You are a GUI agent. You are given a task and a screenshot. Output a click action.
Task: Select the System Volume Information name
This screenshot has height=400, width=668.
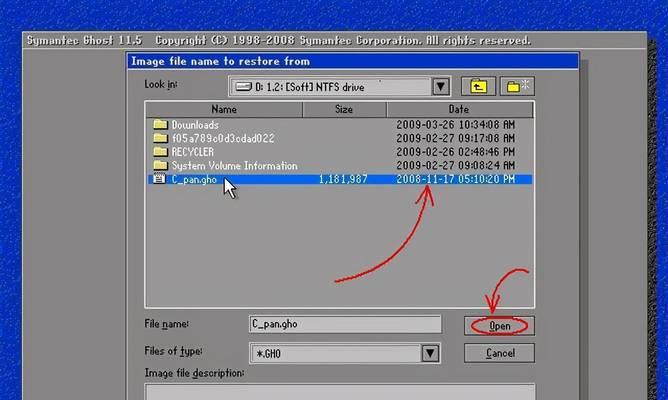pyautogui.click(x=234, y=166)
